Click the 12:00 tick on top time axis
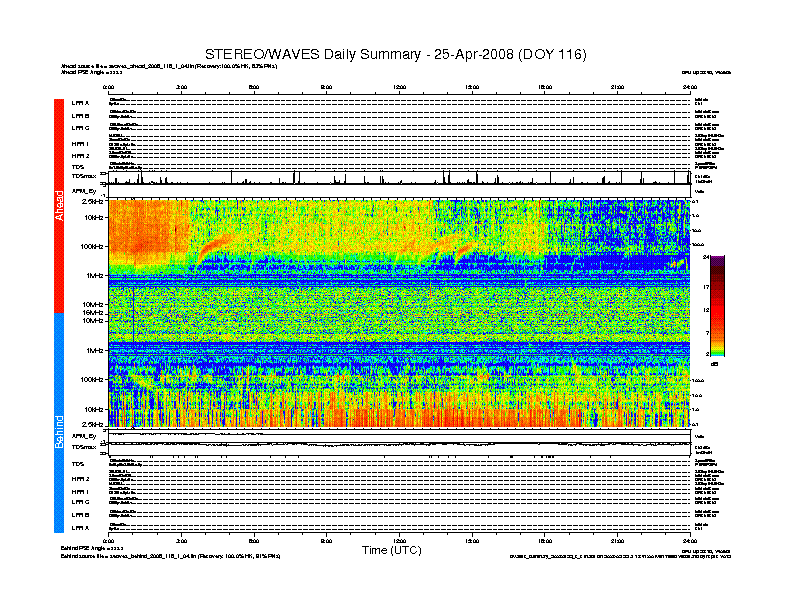 [x=399, y=87]
